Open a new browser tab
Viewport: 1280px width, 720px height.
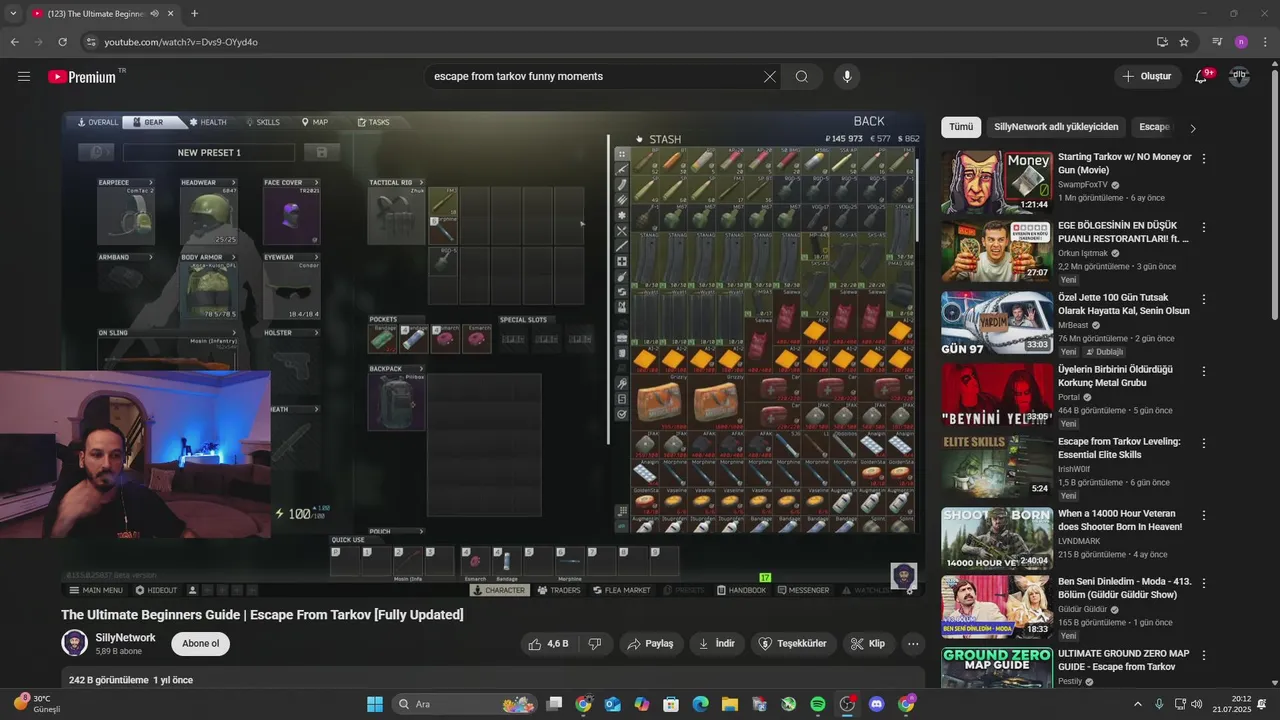[x=194, y=14]
